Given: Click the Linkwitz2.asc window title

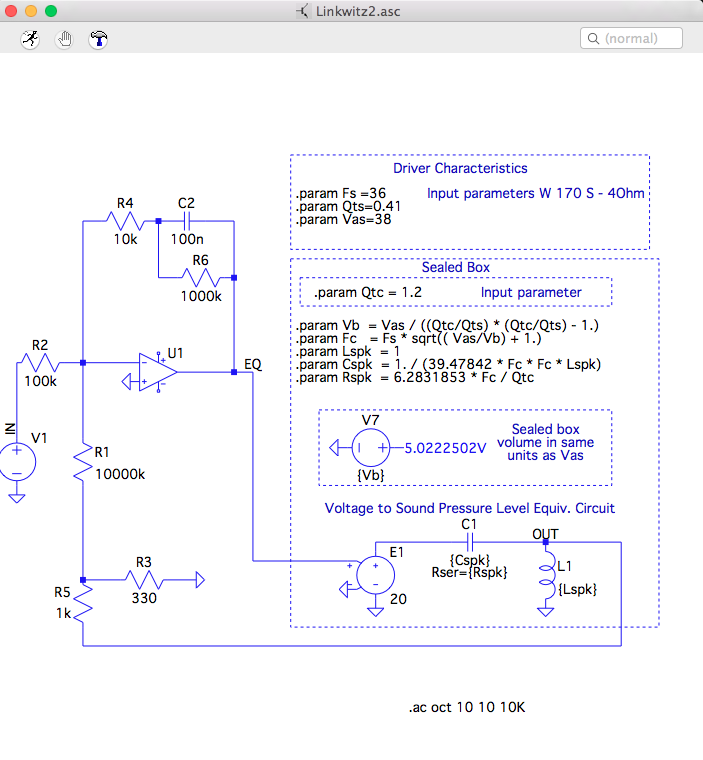Looking at the screenshot, I should click(360, 10).
